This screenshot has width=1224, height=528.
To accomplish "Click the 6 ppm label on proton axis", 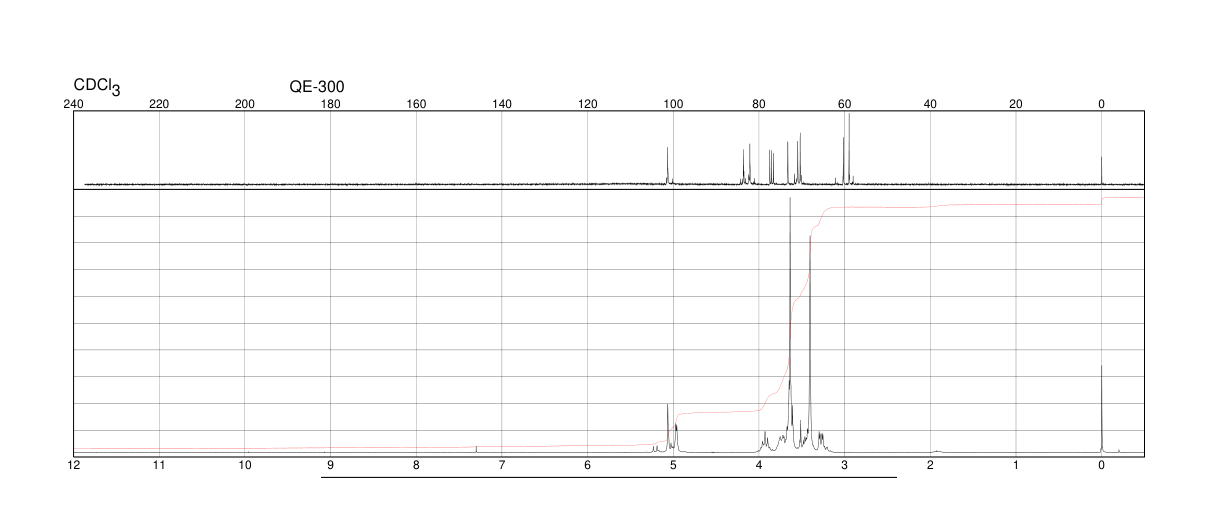I will tap(588, 465).
